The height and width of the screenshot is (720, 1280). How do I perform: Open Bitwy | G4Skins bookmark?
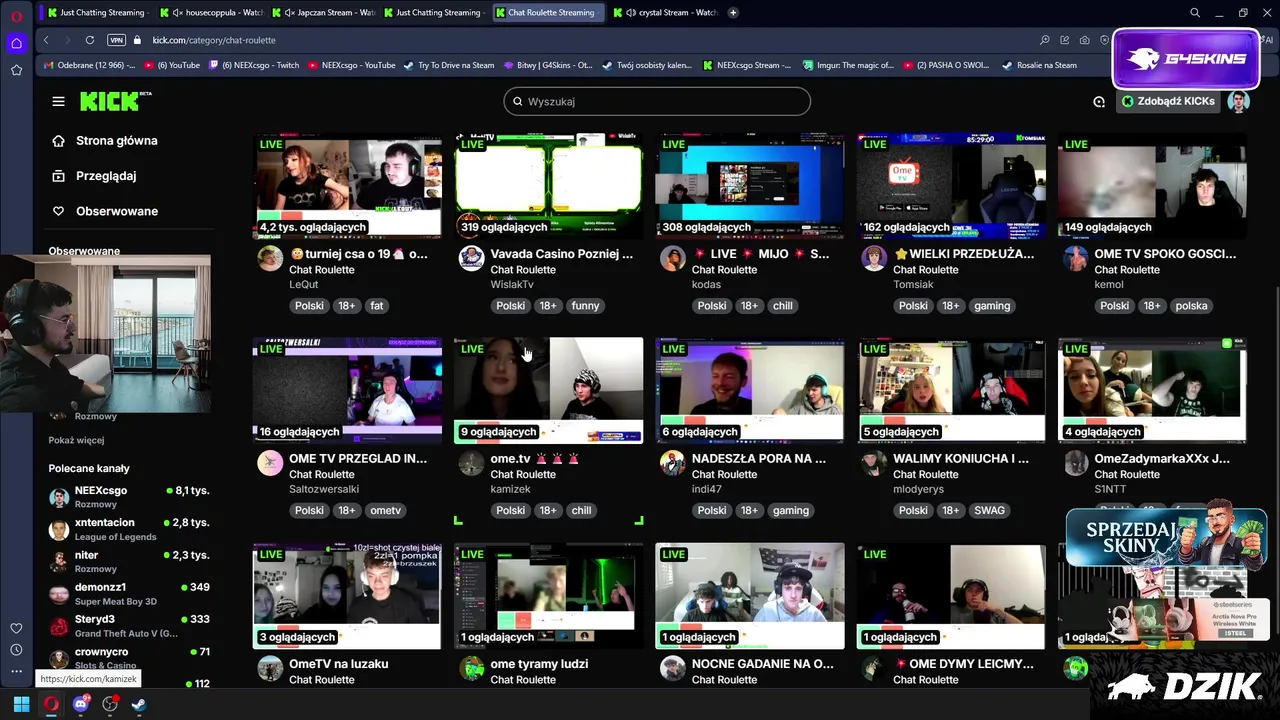[547, 65]
